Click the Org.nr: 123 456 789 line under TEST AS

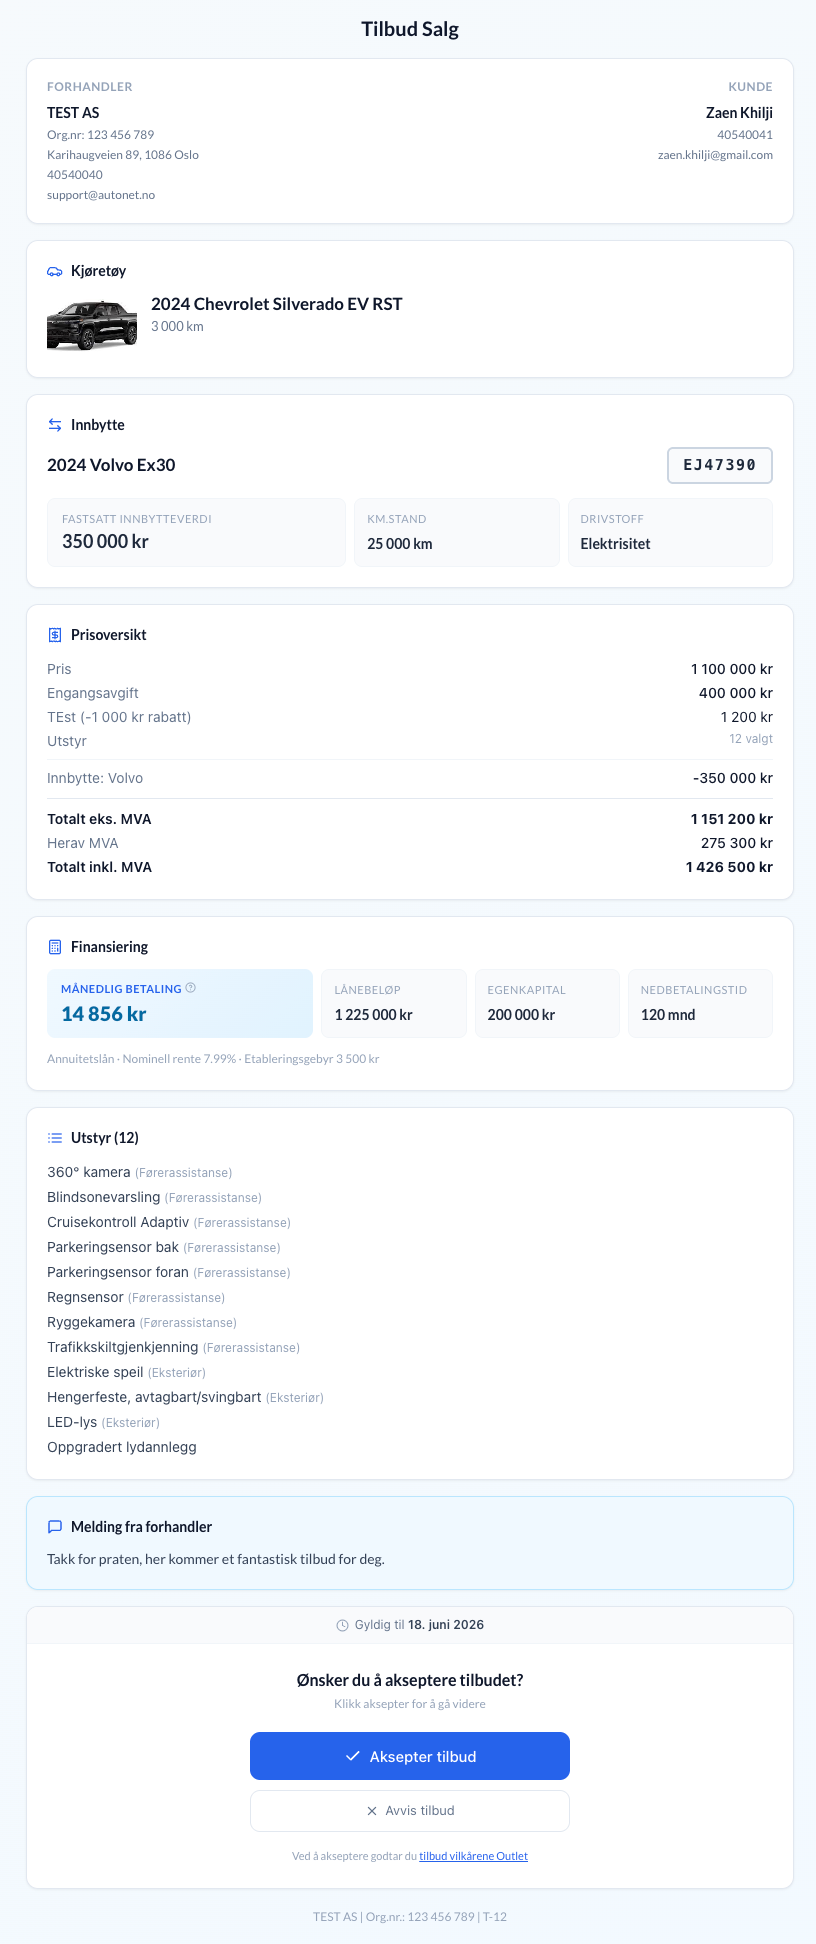tap(101, 135)
